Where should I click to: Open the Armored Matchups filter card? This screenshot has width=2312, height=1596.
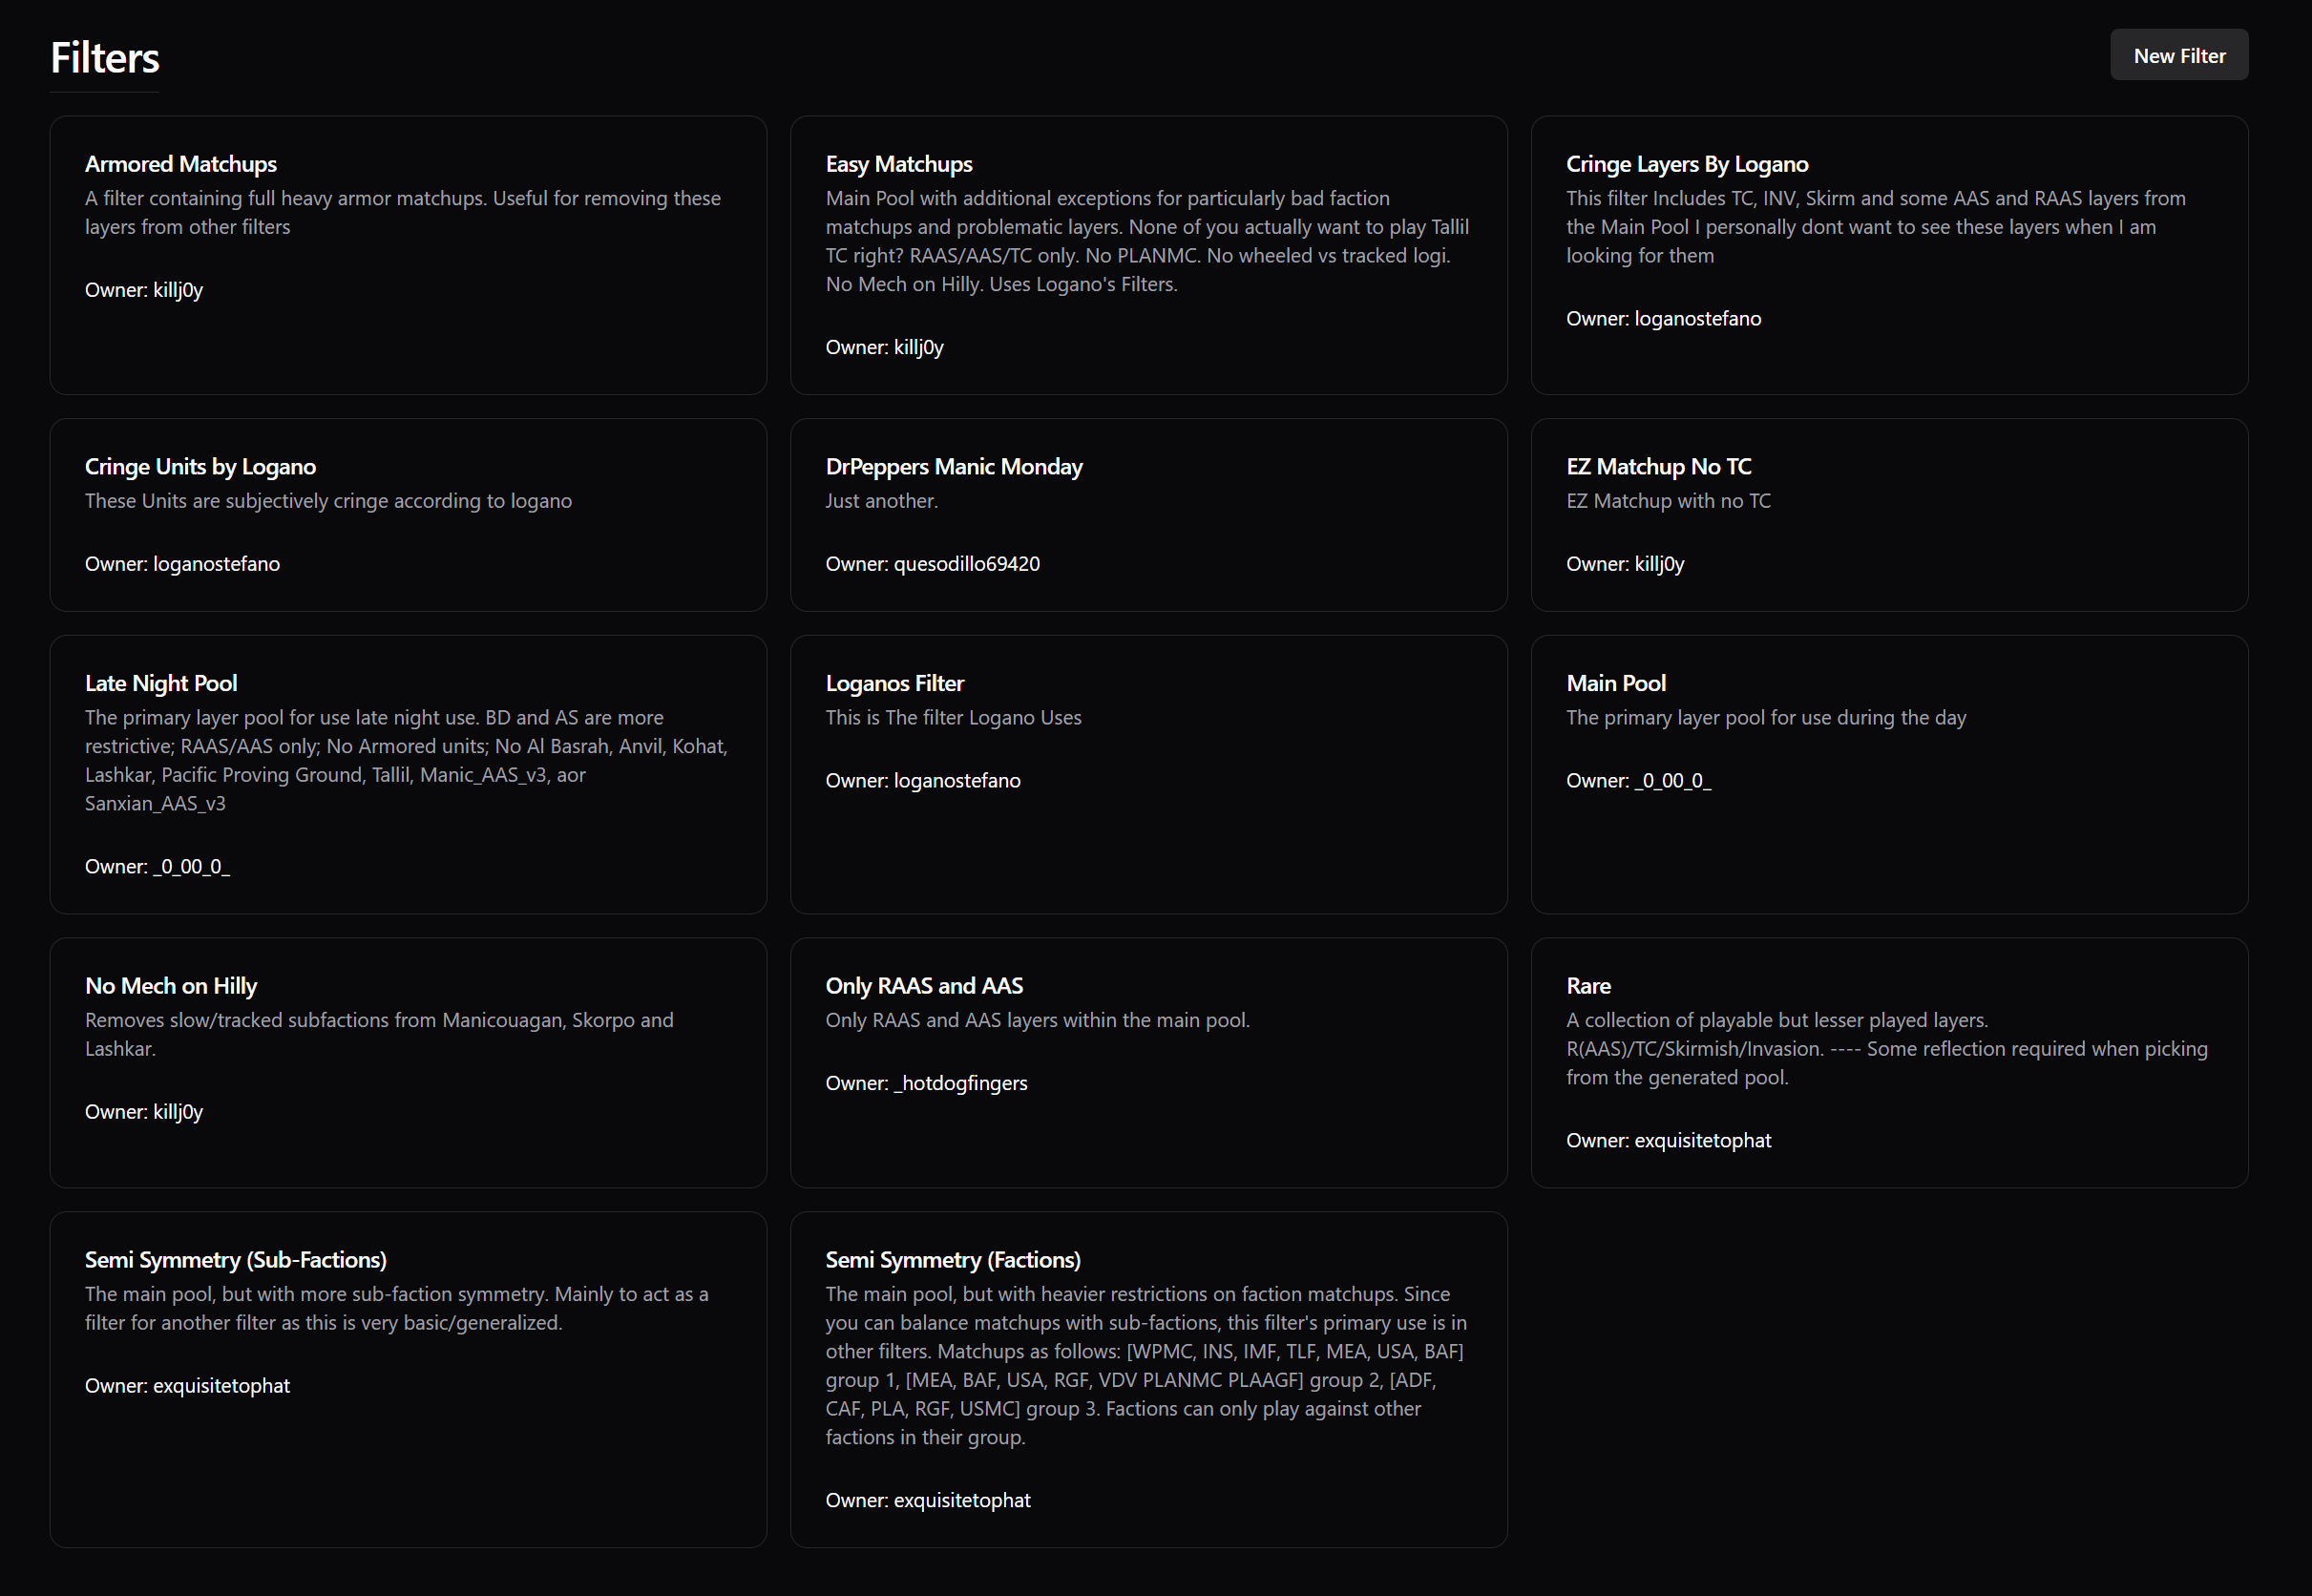pyautogui.click(x=408, y=255)
